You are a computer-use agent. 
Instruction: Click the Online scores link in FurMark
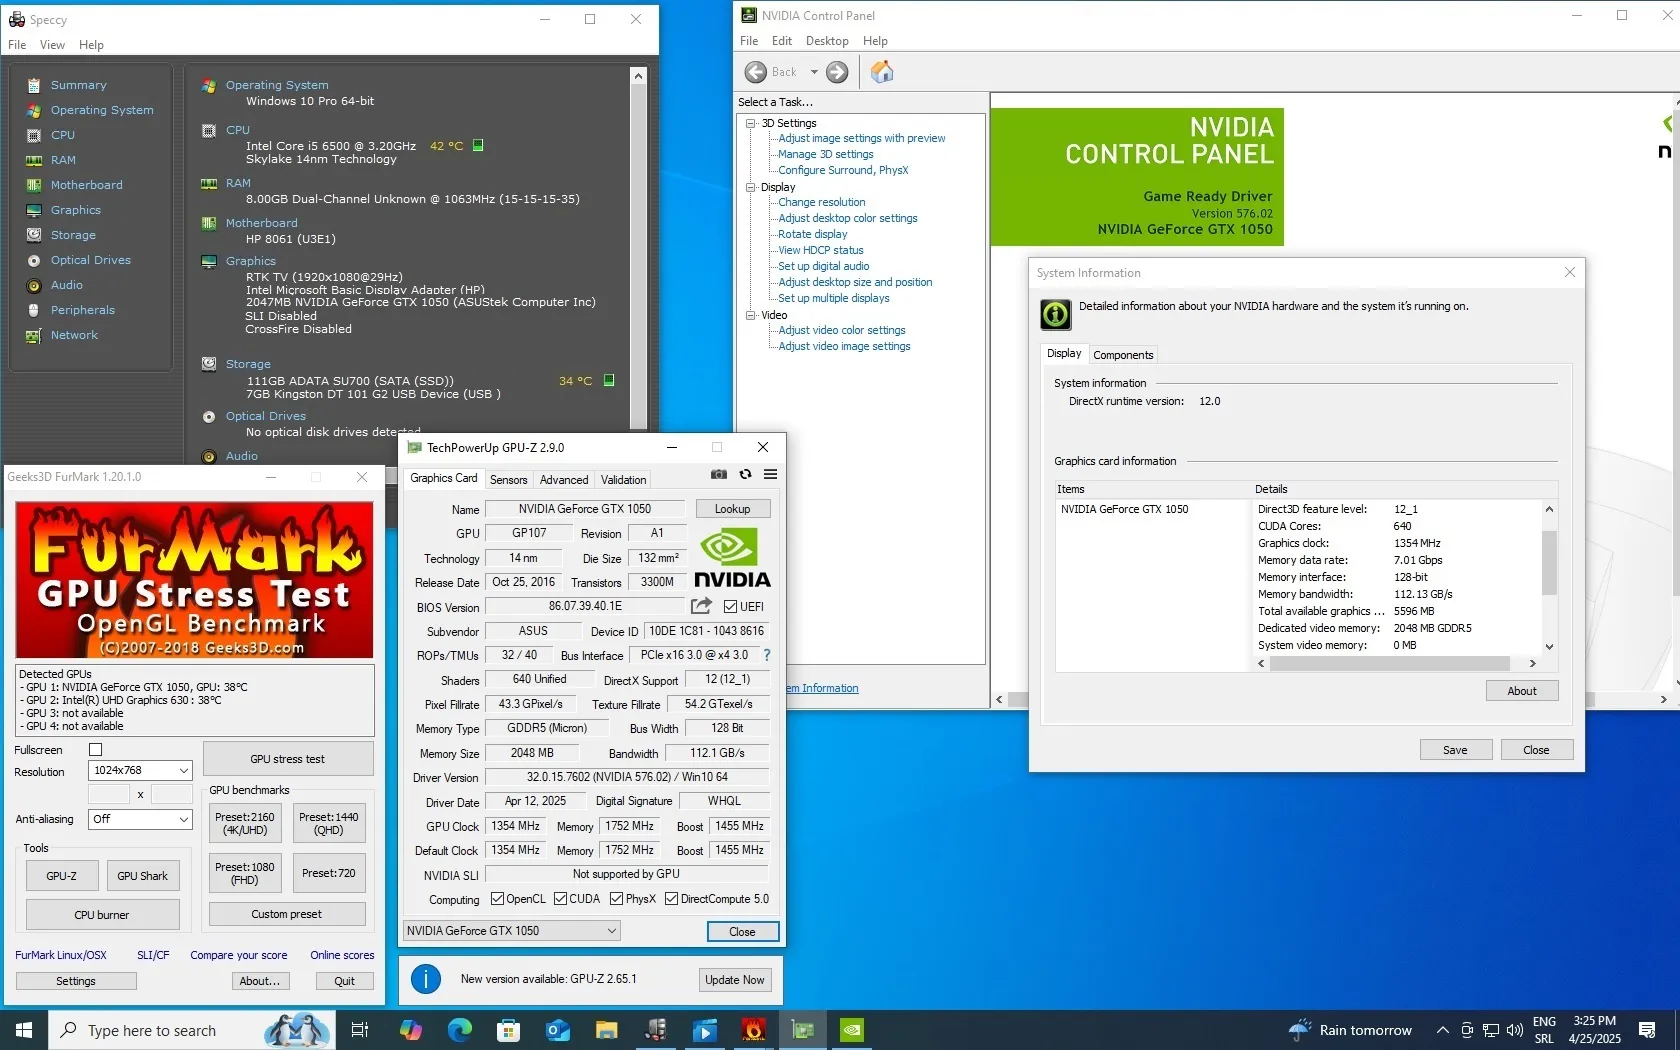342,955
